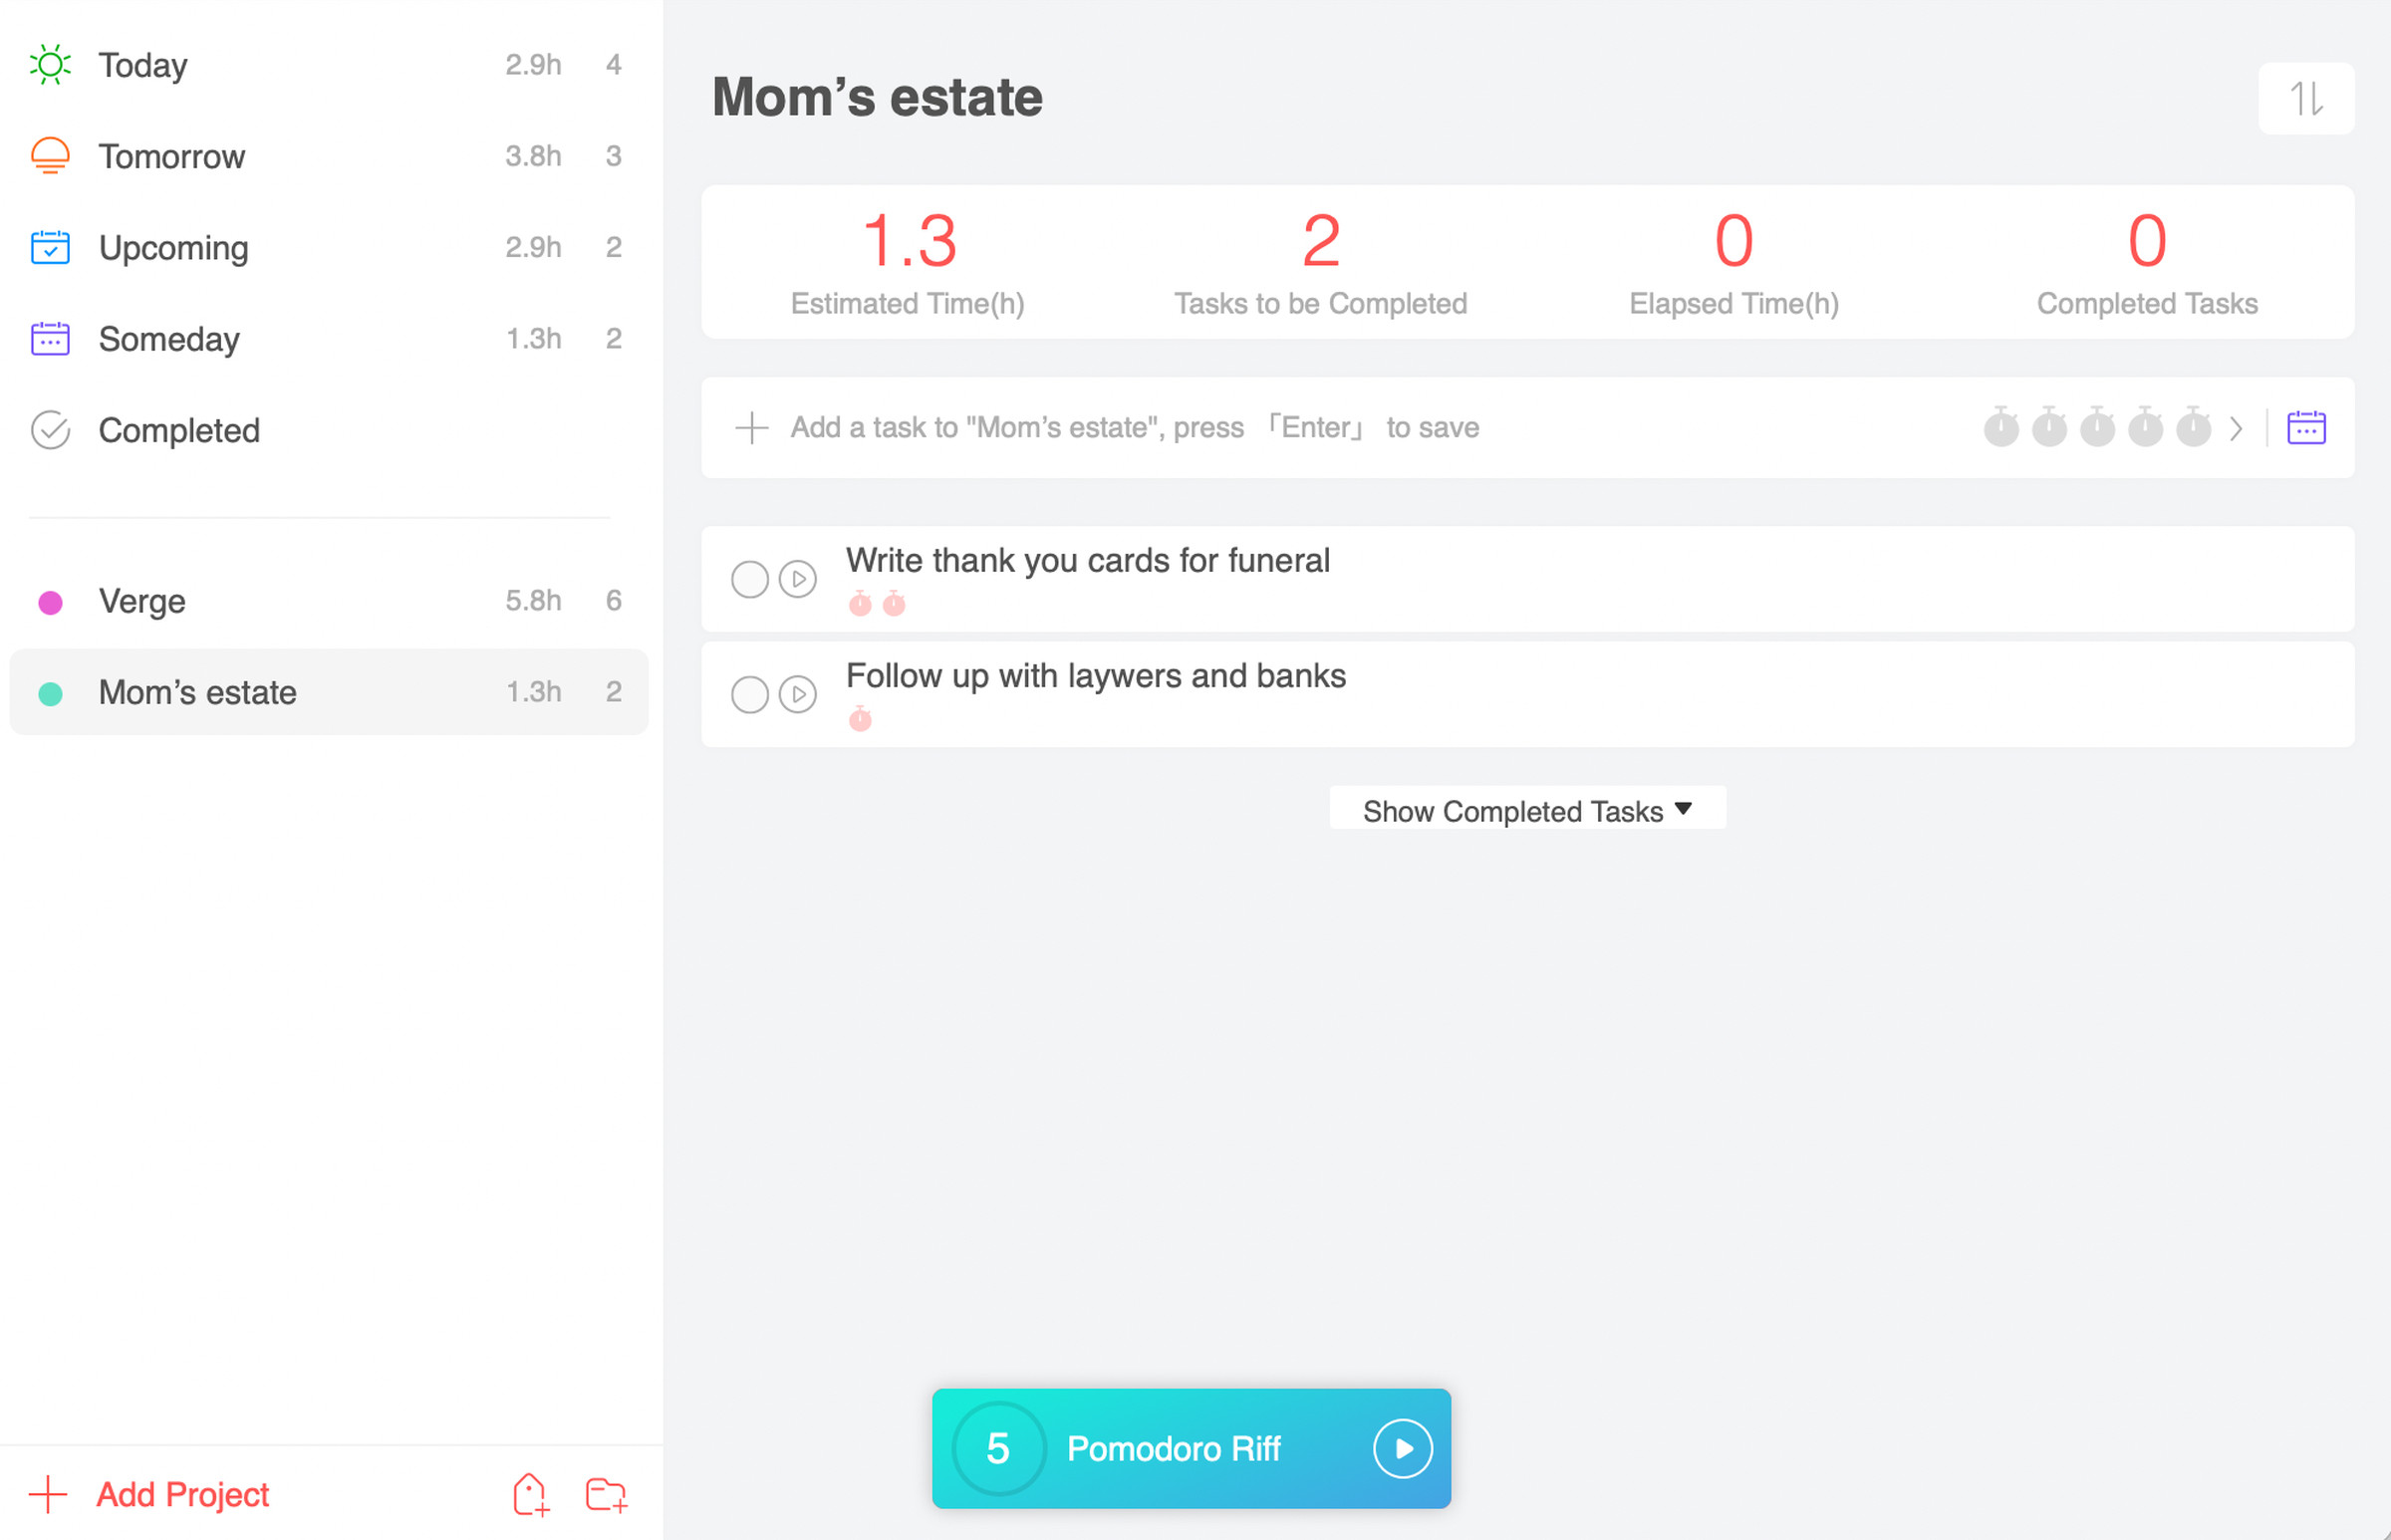Image resolution: width=2391 pixels, height=1540 pixels.
Task: Click the import/export folder icon bottom-left
Action: [607, 1493]
